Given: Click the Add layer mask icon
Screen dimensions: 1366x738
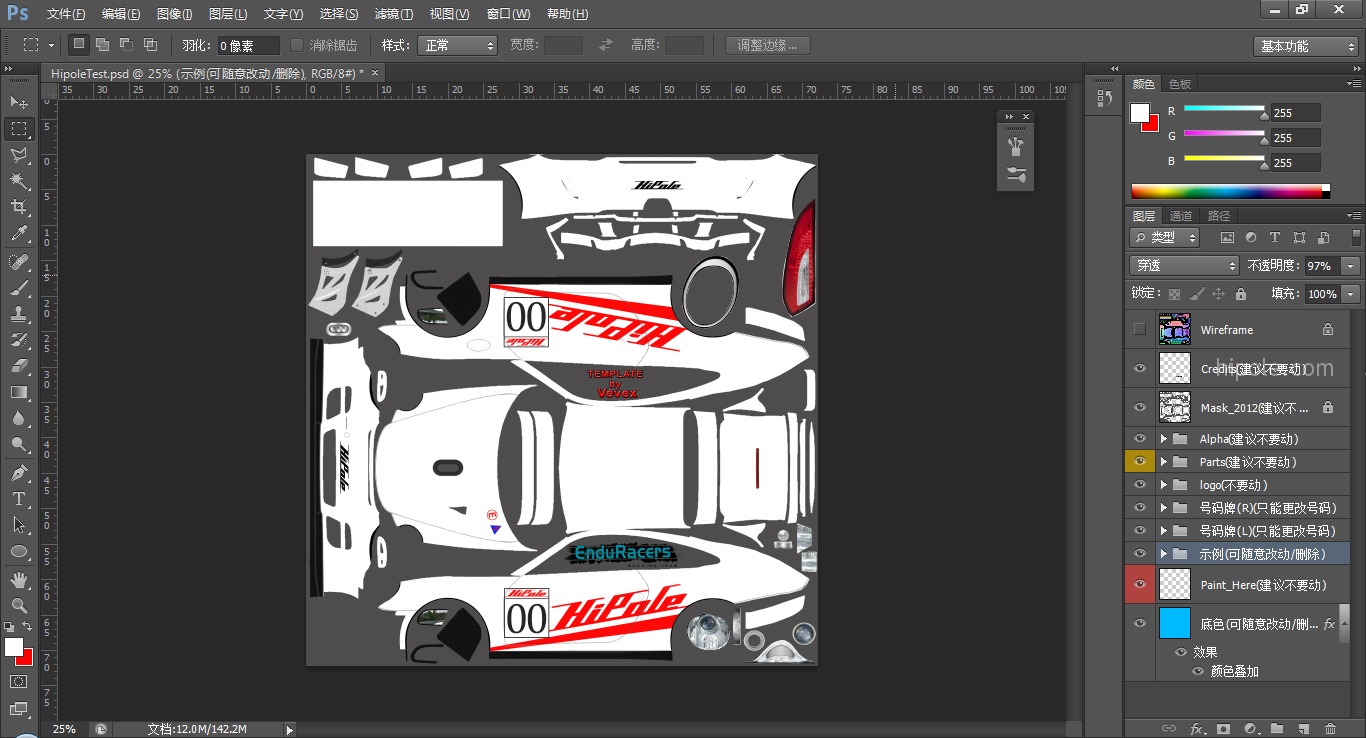Looking at the screenshot, I should pyautogui.click(x=1223, y=728).
